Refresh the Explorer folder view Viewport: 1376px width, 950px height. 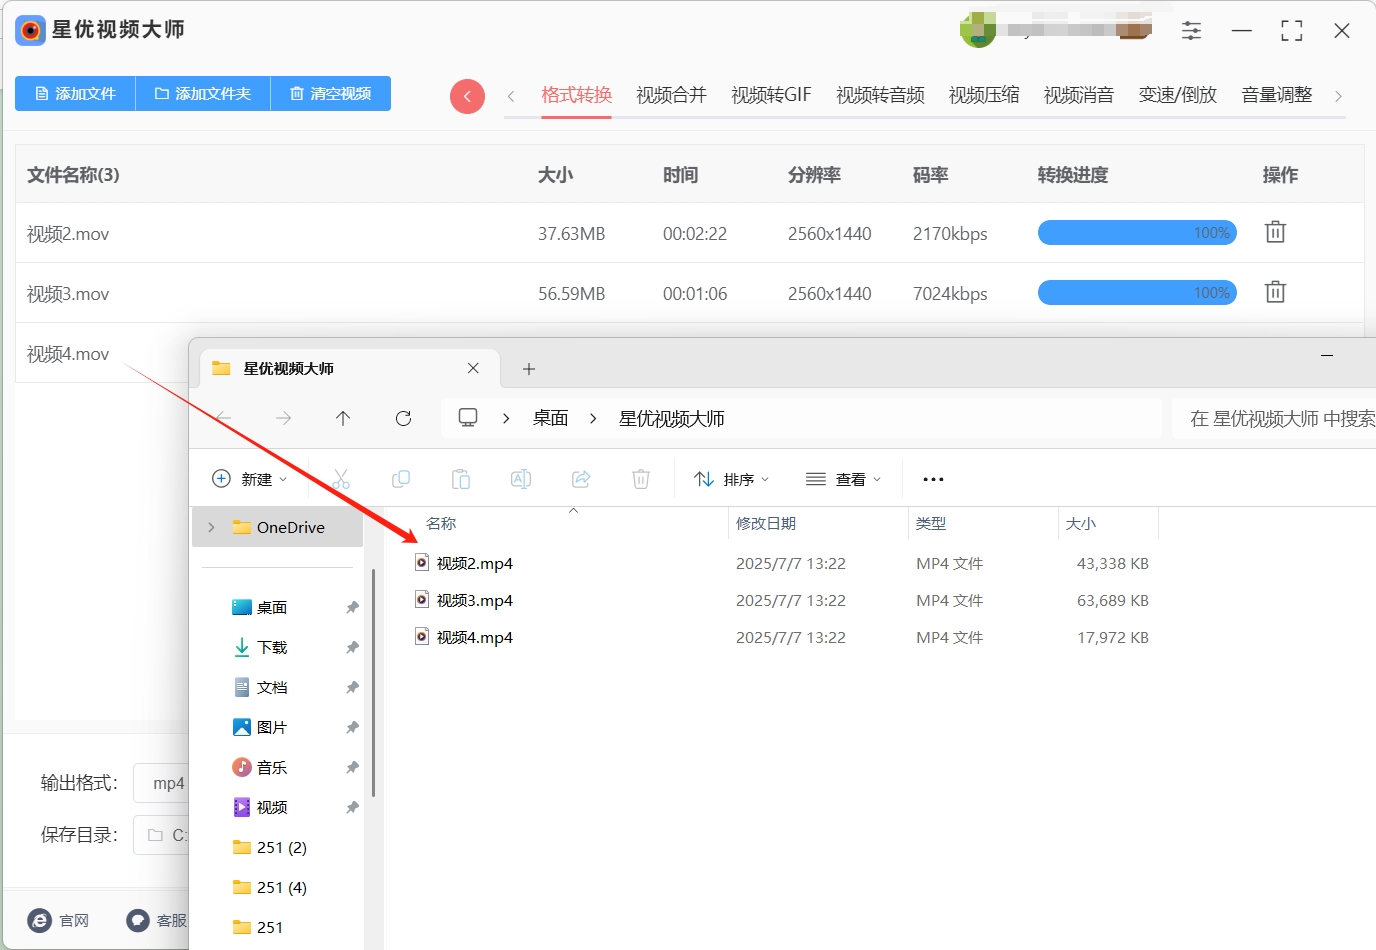(x=403, y=418)
